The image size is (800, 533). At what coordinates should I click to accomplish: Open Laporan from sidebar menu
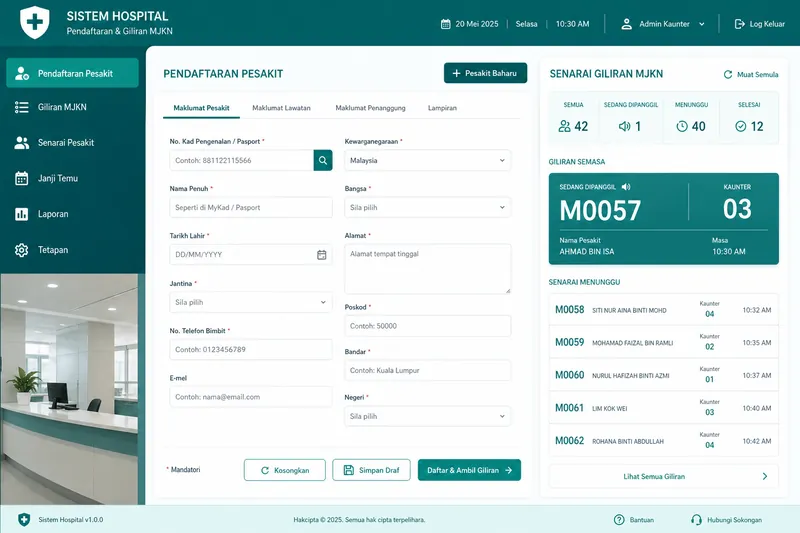pyautogui.click(x=72, y=214)
